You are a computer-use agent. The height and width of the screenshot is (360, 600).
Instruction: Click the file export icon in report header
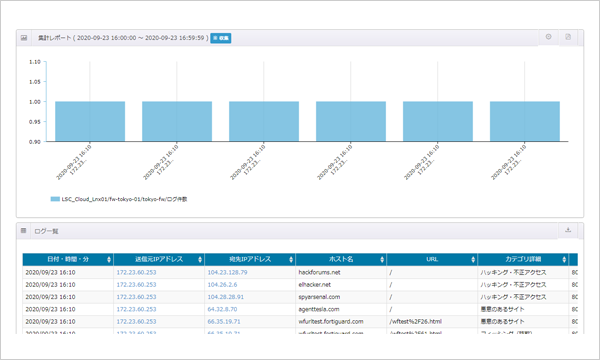568,37
